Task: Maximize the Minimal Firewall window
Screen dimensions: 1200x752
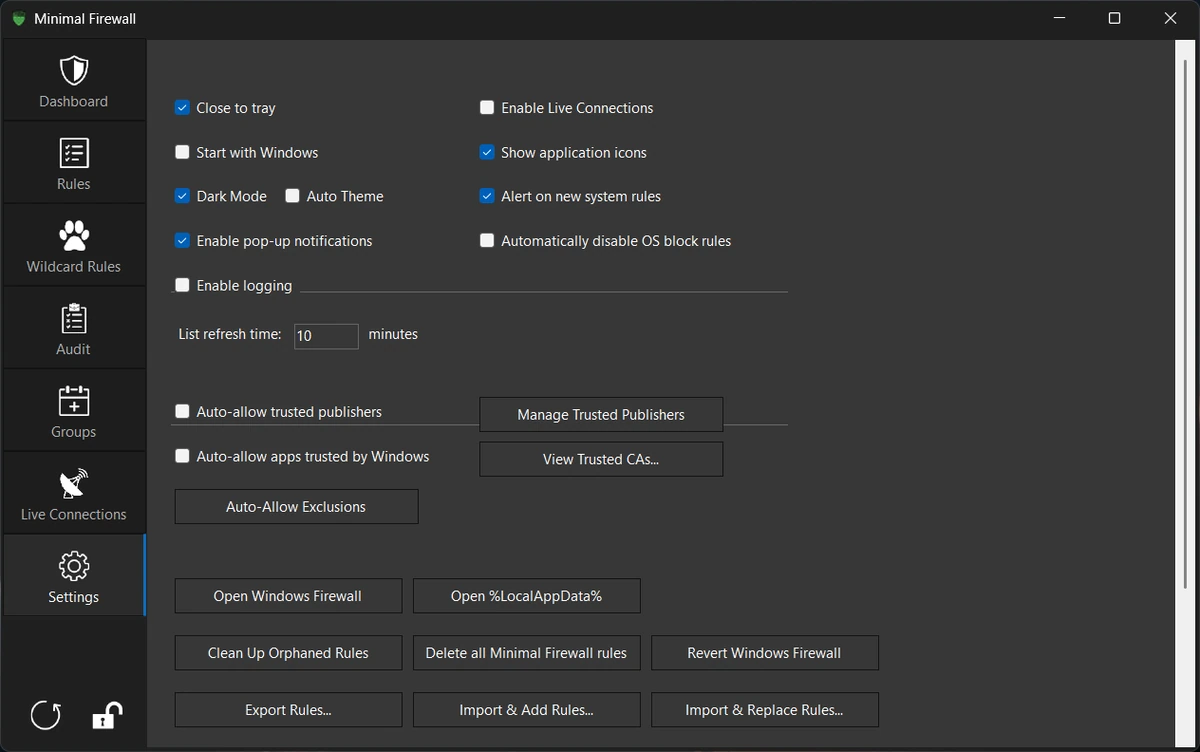Action: [1114, 19]
